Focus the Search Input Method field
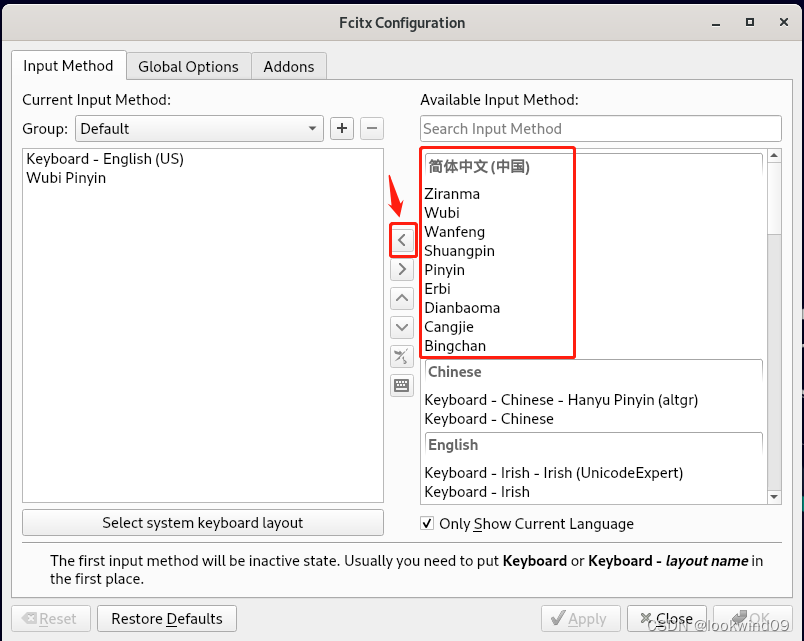 coord(600,128)
